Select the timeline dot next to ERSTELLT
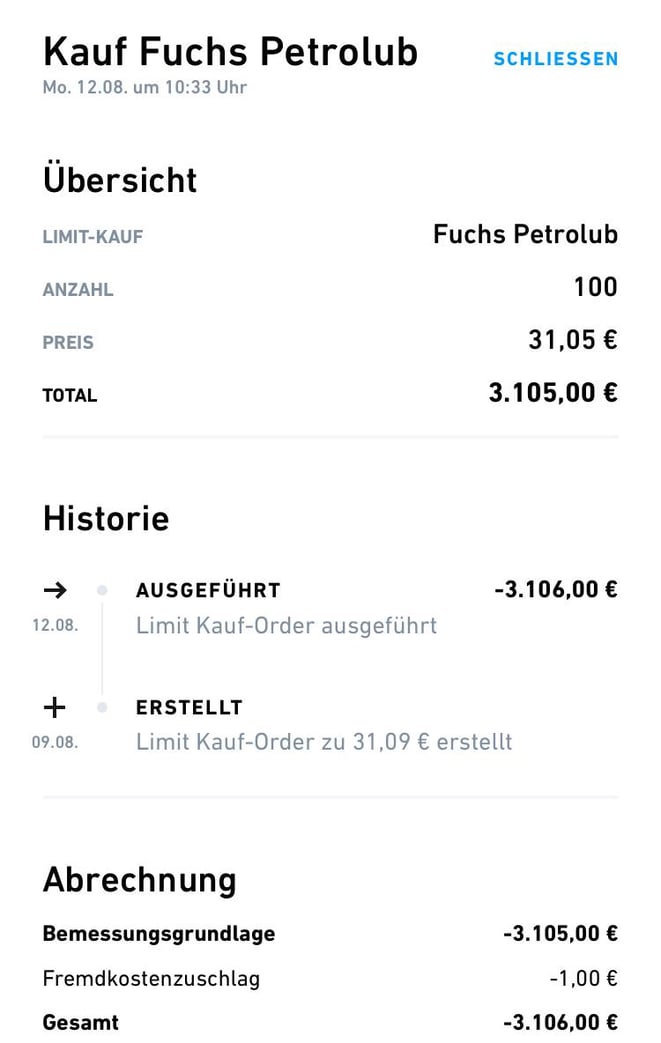Image resolution: width=661 pixels, height=1043 pixels. 100,707
